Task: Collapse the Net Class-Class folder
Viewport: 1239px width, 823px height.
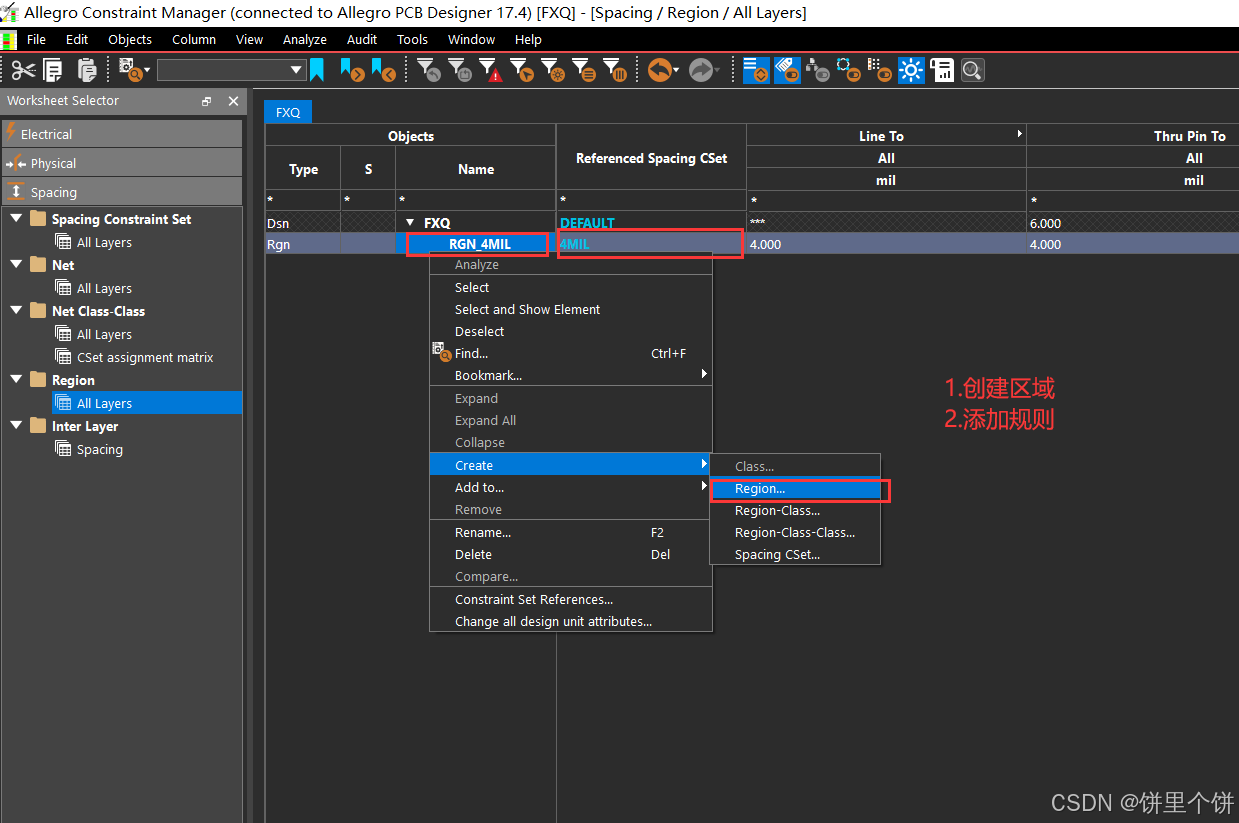Action: click(16, 311)
